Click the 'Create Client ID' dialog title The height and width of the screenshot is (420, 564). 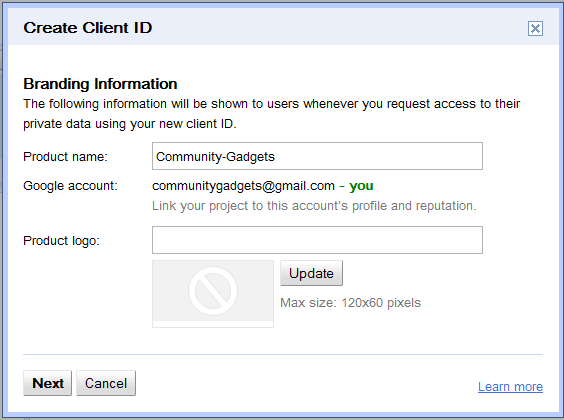[x=88, y=28]
